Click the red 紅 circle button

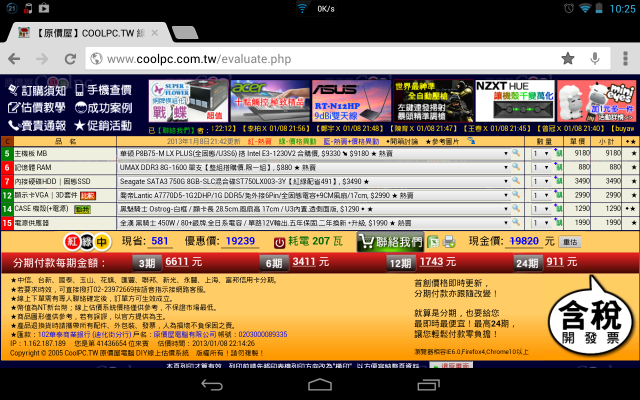pos(72,242)
